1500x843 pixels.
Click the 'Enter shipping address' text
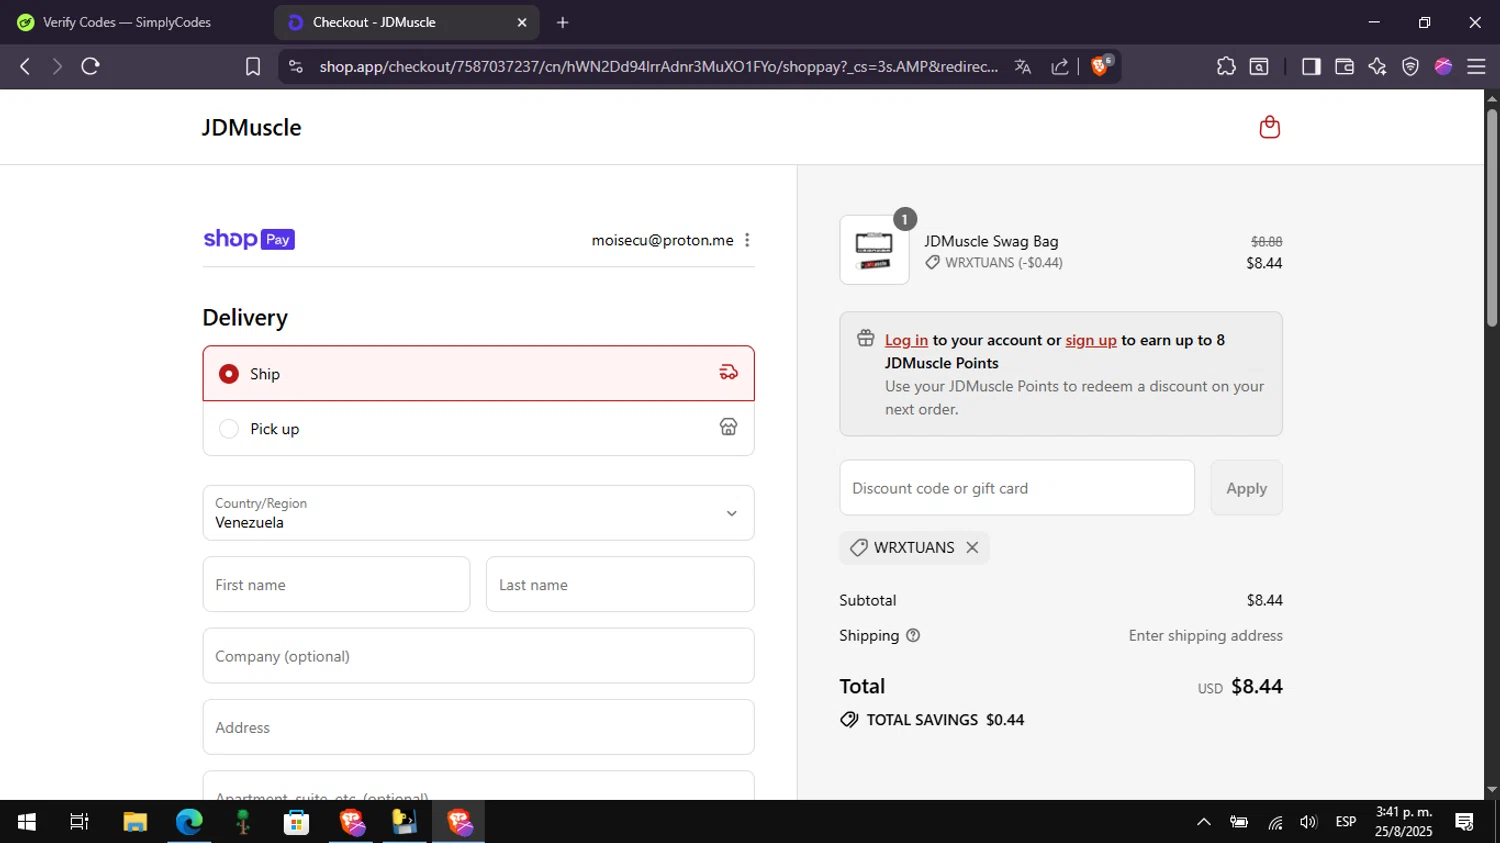[1205, 635]
